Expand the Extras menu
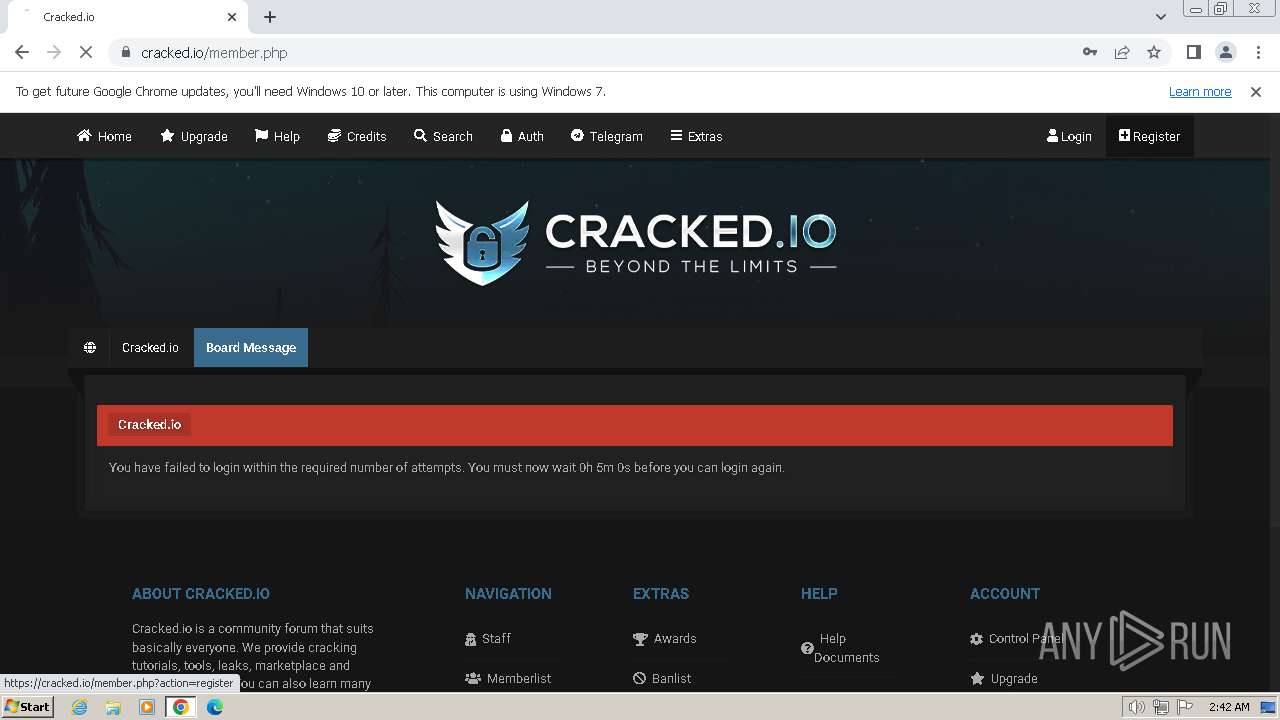 pyautogui.click(x=696, y=136)
